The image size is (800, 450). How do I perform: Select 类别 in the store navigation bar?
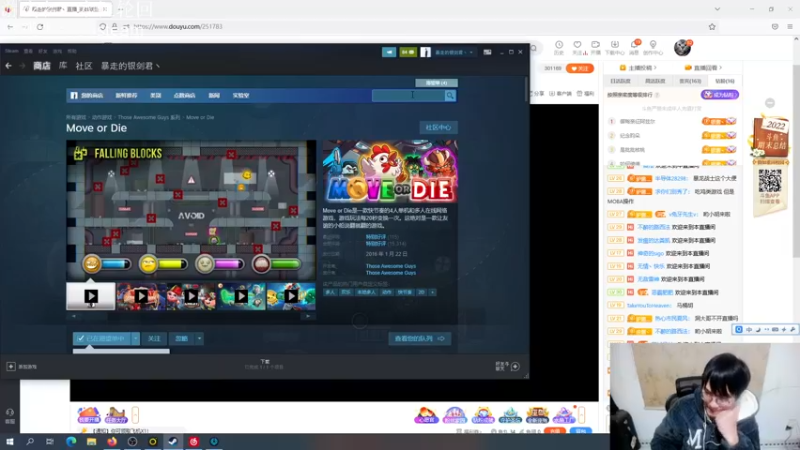tap(156, 95)
